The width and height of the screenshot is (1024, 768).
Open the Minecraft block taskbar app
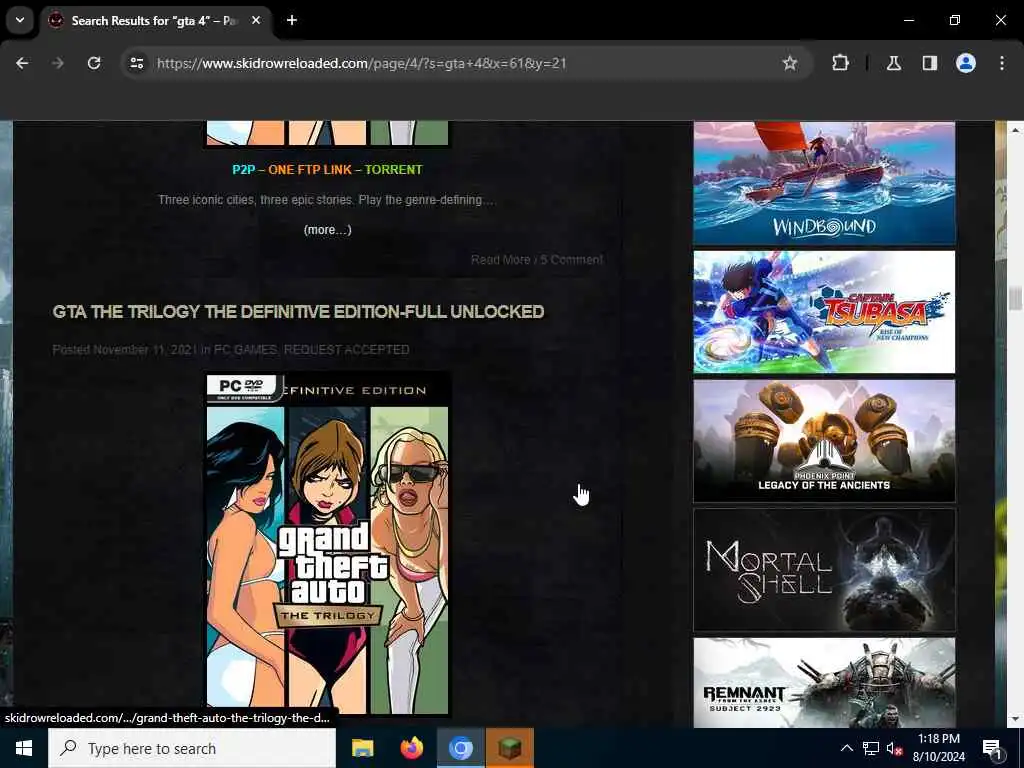(509, 748)
